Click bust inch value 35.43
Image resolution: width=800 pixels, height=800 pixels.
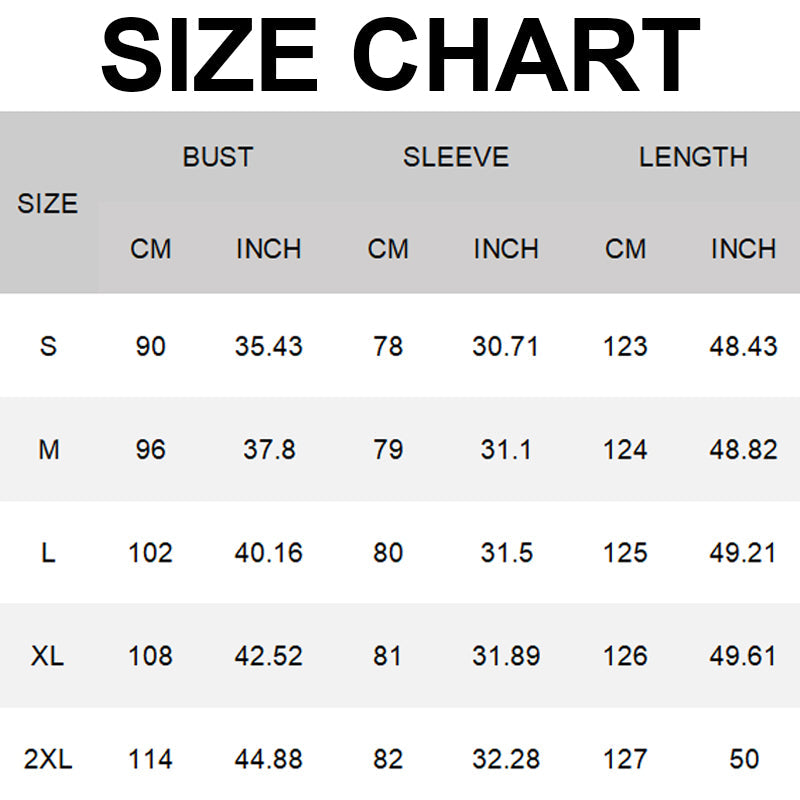268,346
